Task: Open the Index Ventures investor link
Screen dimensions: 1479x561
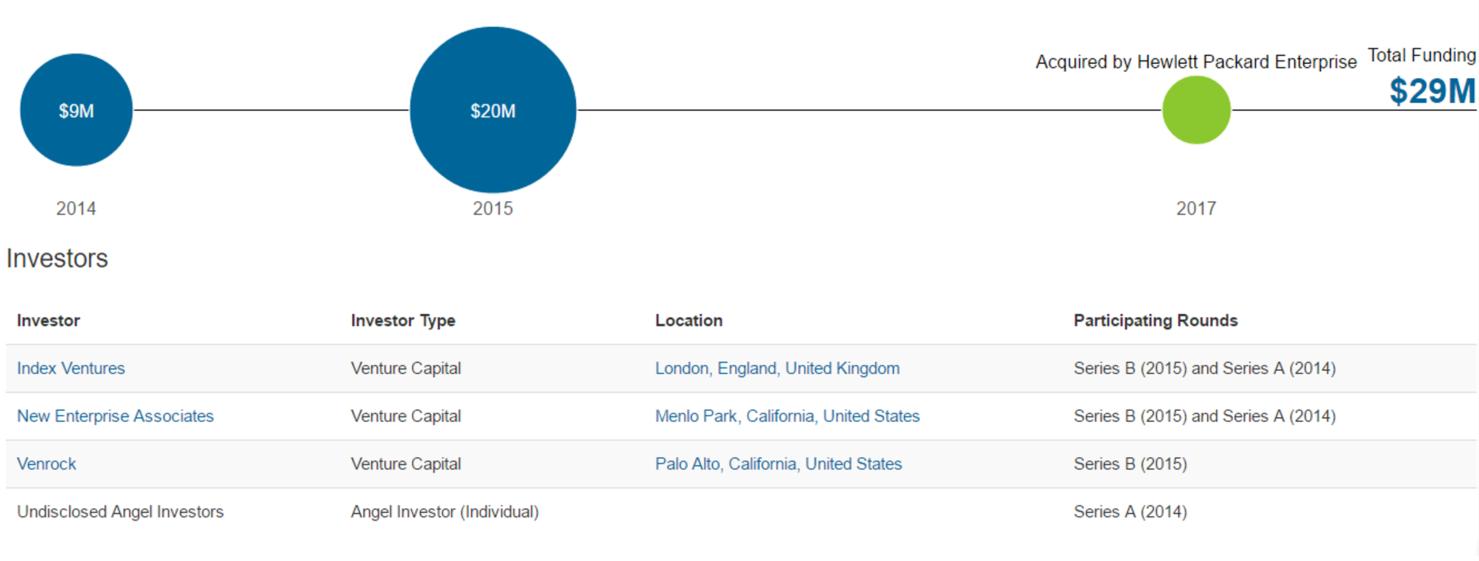Action: [71, 368]
